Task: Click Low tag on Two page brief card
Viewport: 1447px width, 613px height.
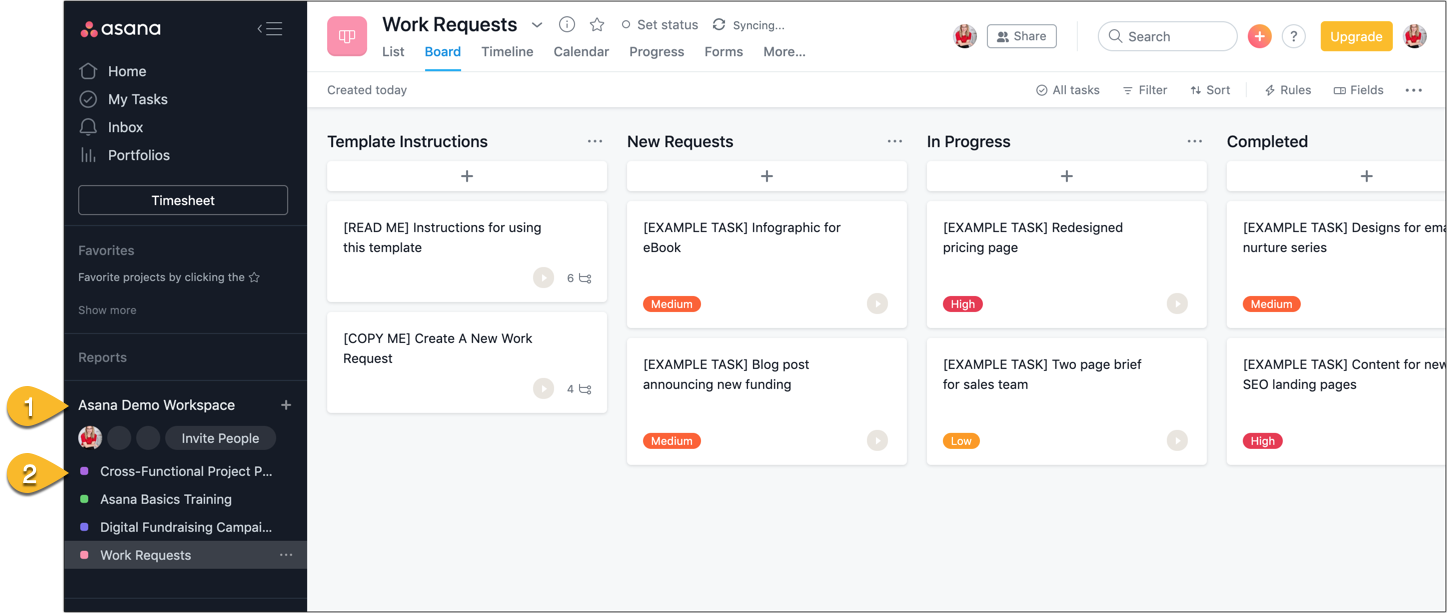Action: (961, 441)
